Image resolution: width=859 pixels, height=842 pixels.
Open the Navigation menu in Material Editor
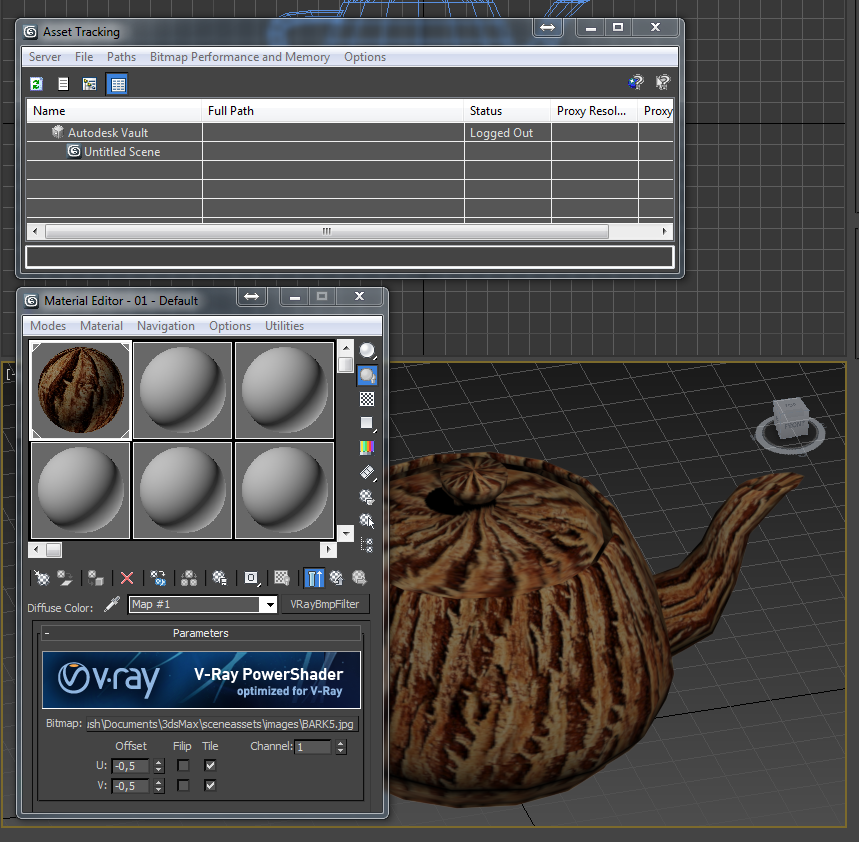pyautogui.click(x=166, y=326)
